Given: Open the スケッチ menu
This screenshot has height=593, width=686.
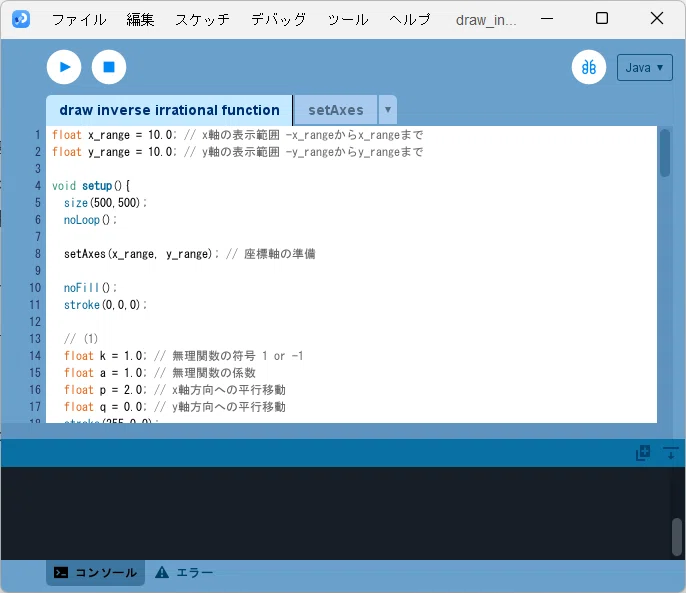Looking at the screenshot, I should click(x=202, y=20).
